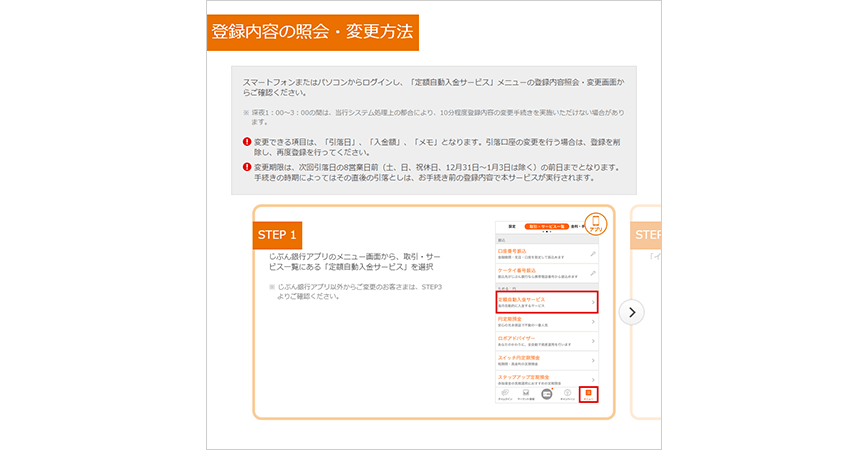The height and width of the screenshot is (450, 868).
Task: Click the next-step arrow in the carousel
Action: 631,312
